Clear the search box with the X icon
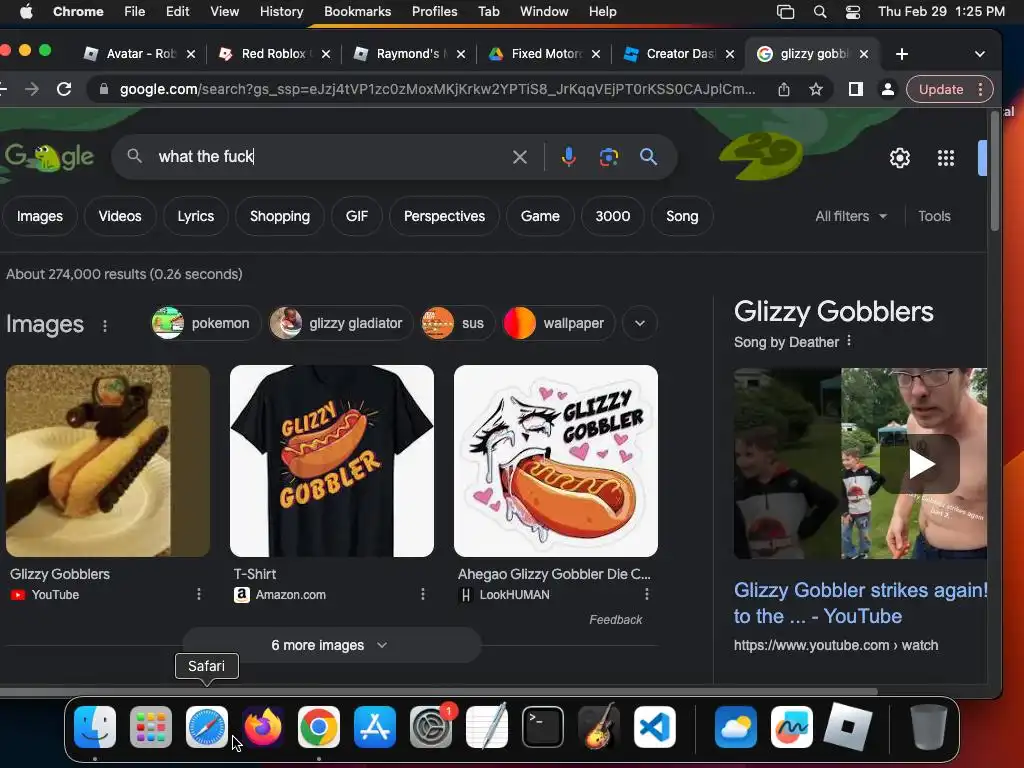 coord(520,157)
